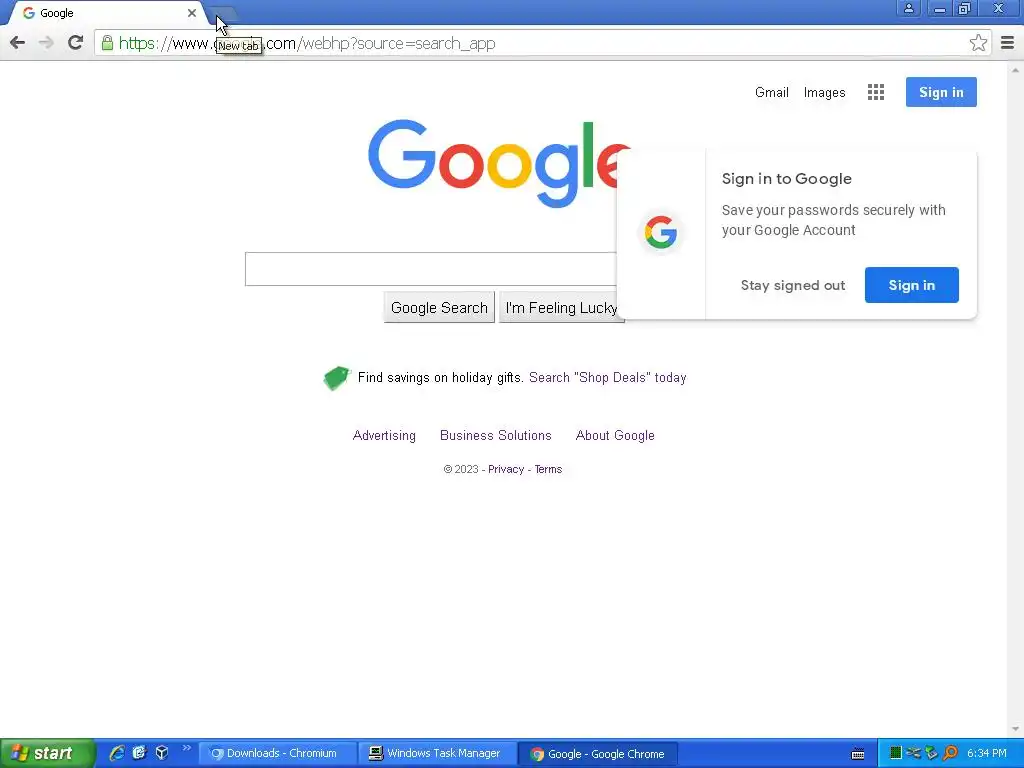The width and height of the screenshot is (1024, 768).
Task: Click the green shopping tag icon
Action: coord(337,377)
